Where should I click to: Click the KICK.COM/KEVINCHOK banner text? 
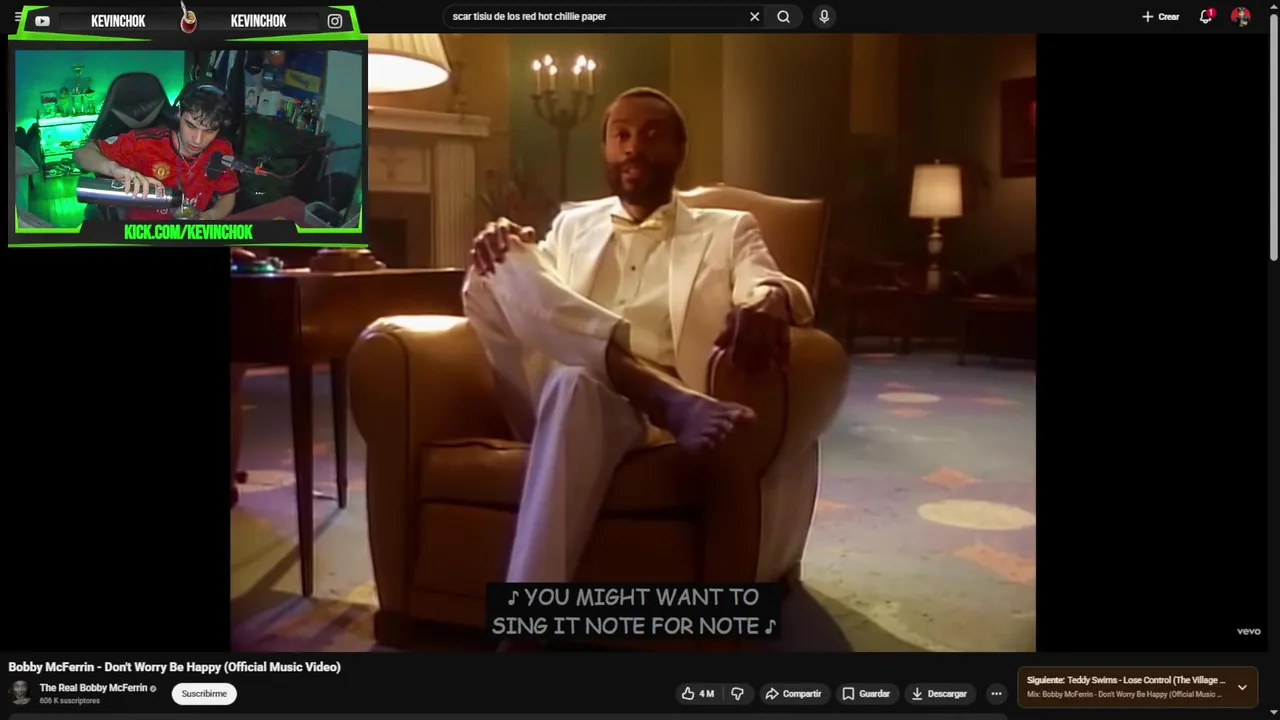(188, 232)
